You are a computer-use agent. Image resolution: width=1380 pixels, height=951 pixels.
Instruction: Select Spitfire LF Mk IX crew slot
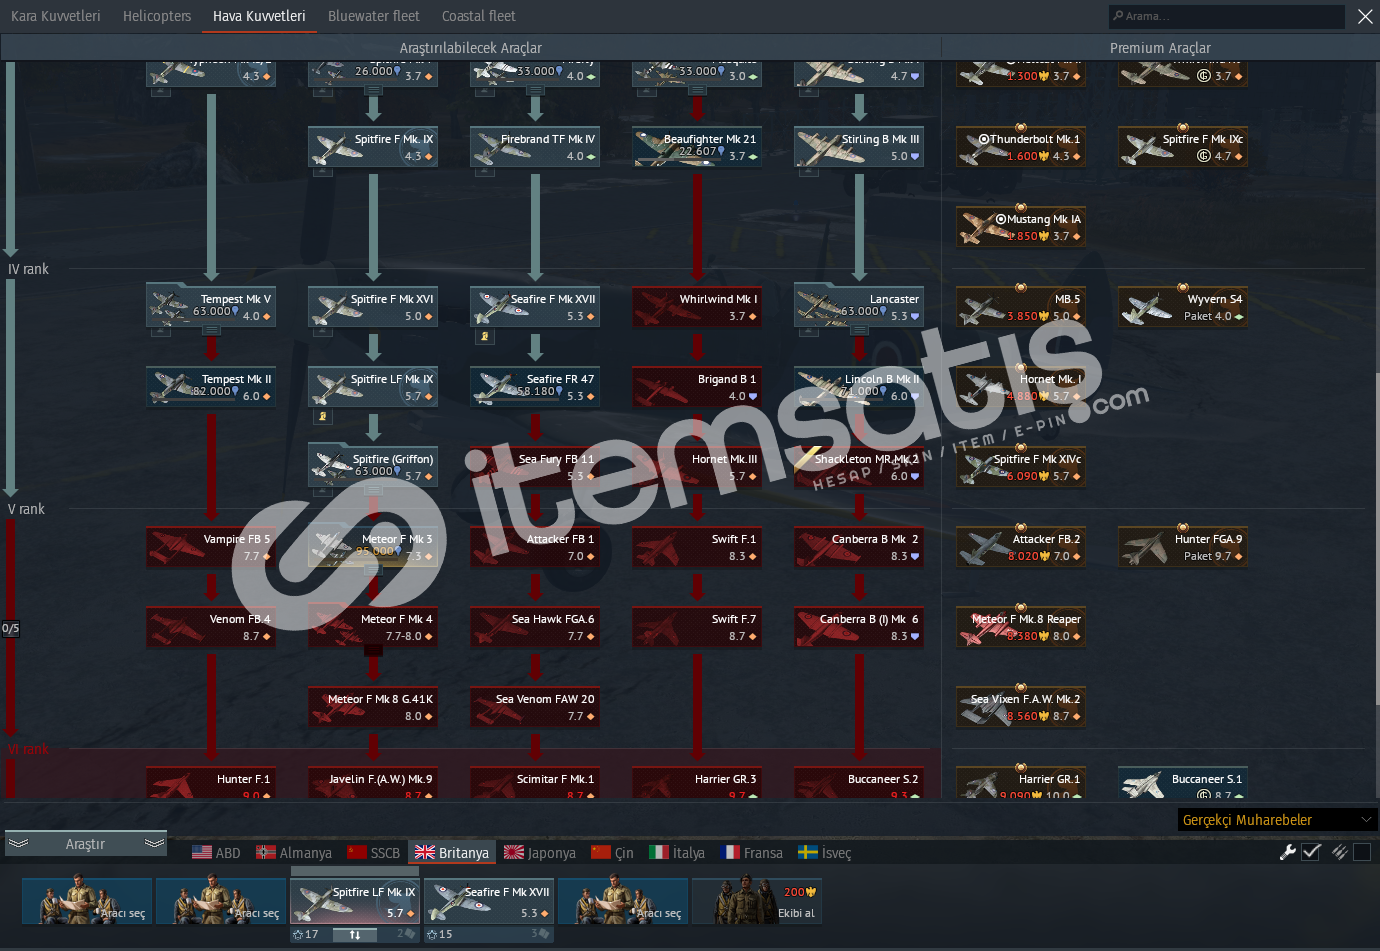point(355,901)
